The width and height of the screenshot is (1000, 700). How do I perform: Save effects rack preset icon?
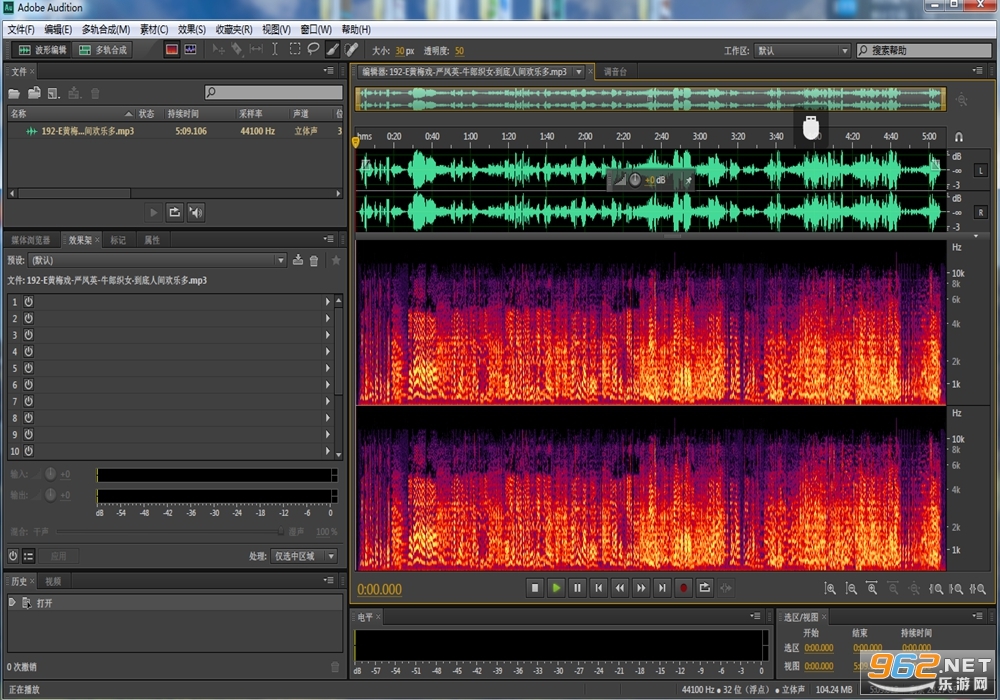(297, 260)
